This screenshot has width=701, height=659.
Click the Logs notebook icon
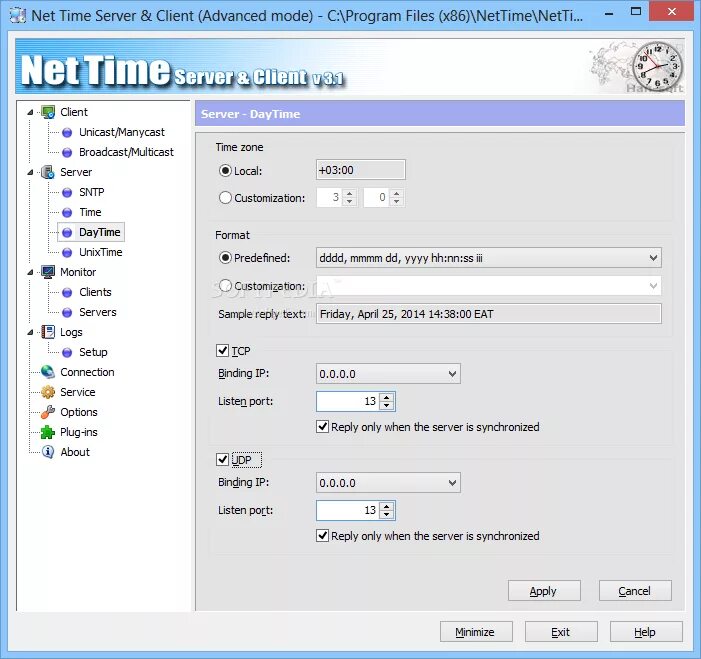(48, 332)
